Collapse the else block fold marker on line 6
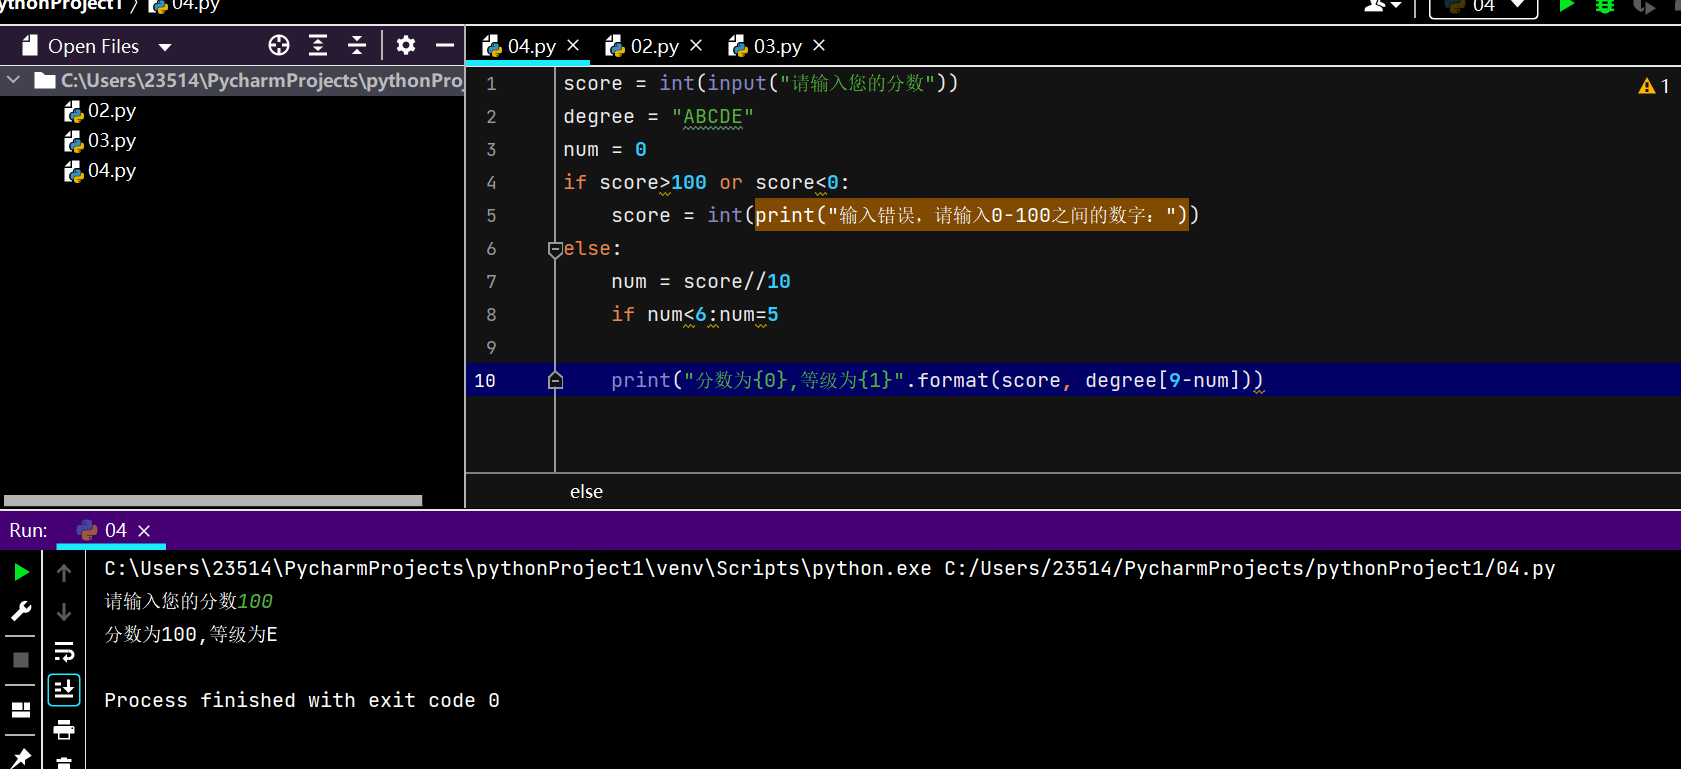 point(555,249)
